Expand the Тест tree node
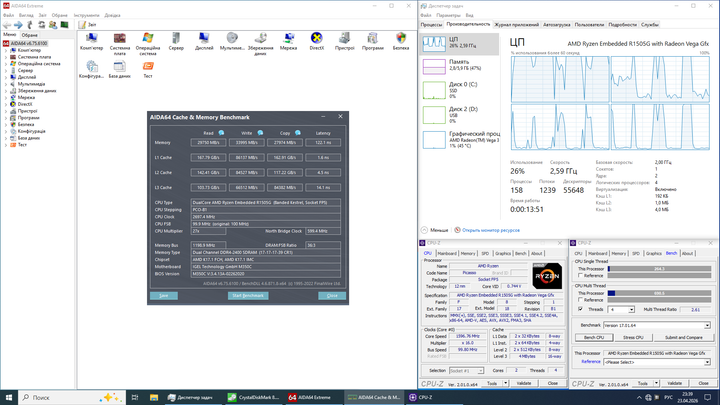720x405 pixels. tap(6, 145)
